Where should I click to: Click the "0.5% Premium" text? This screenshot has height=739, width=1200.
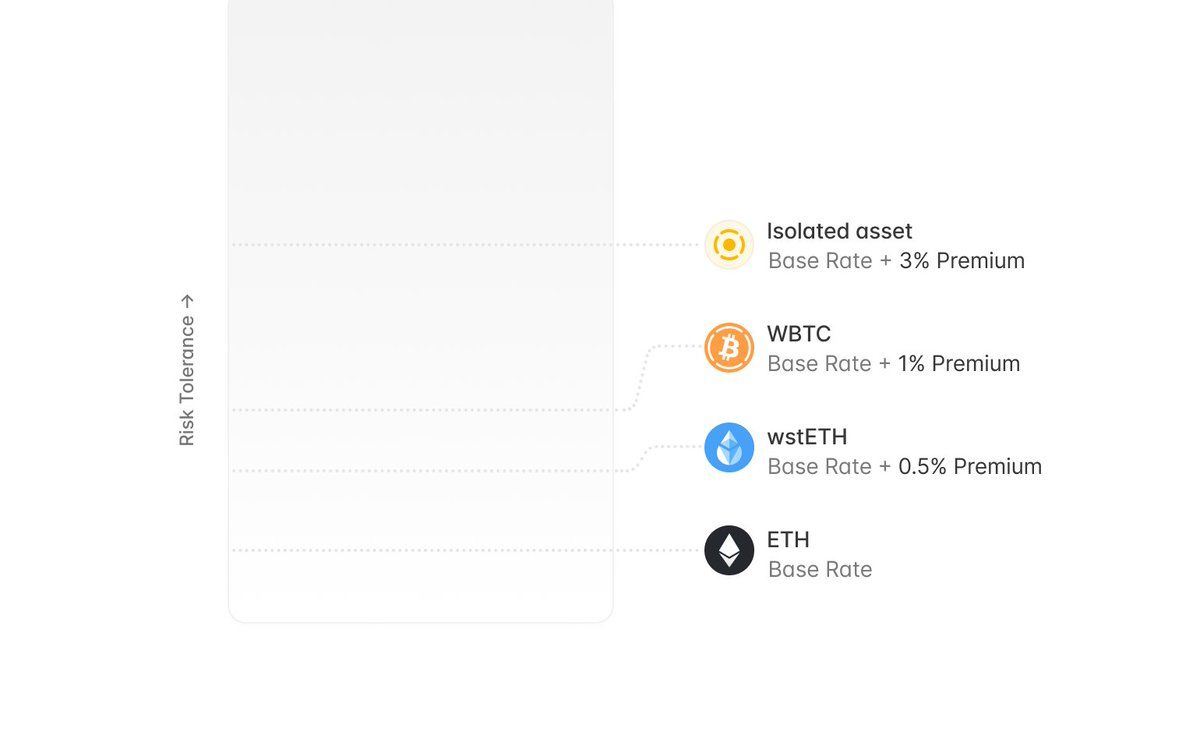[969, 467]
